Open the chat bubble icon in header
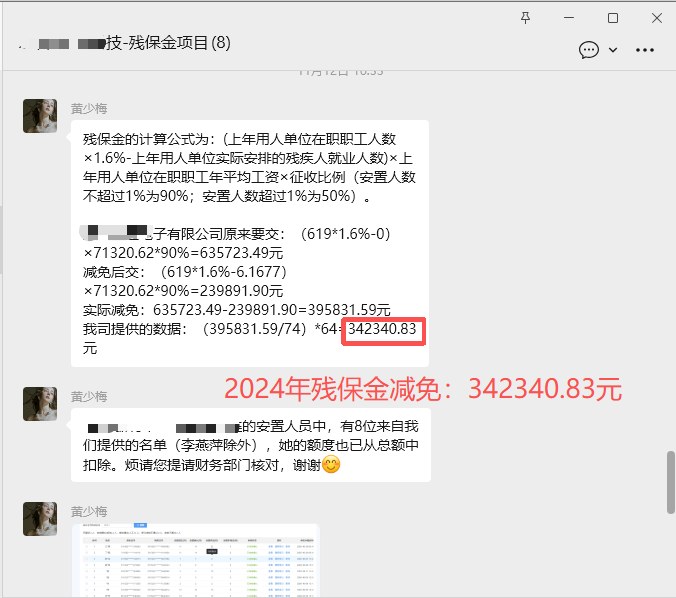Screen dimensions: 676x598 (588, 50)
